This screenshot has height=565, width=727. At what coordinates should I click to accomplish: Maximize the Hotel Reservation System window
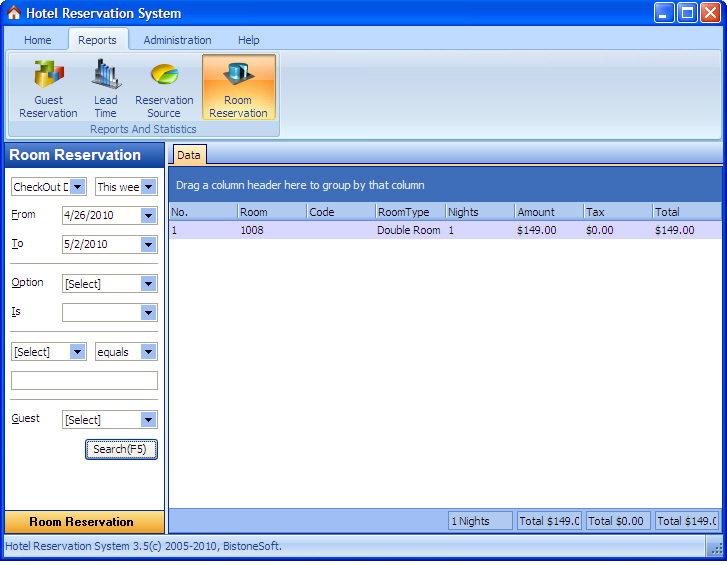coord(687,13)
